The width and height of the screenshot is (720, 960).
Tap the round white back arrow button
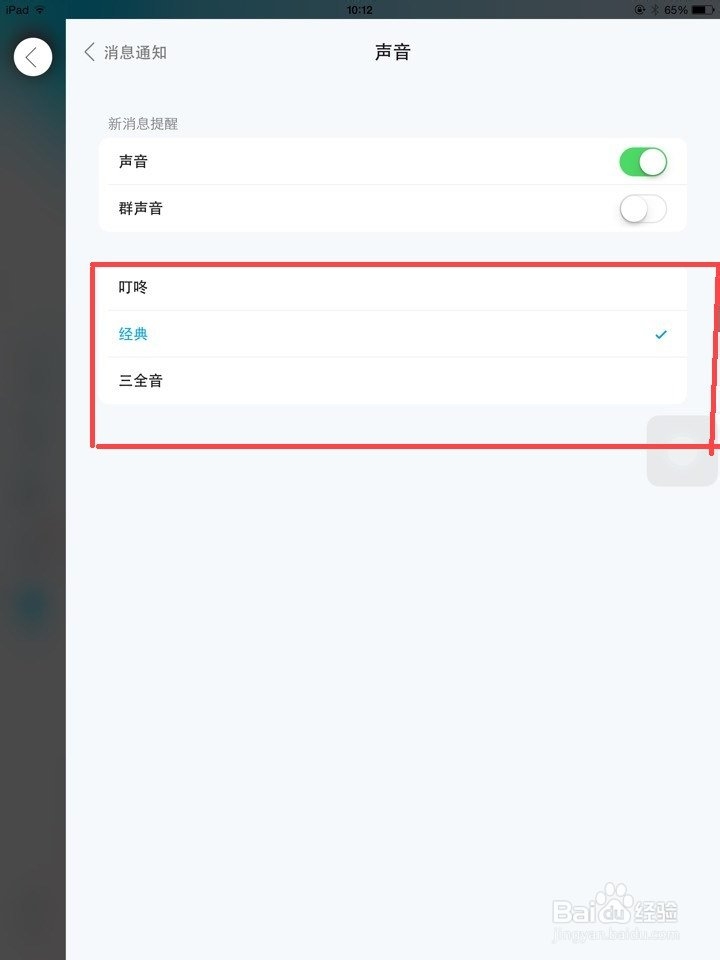(32, 57)
